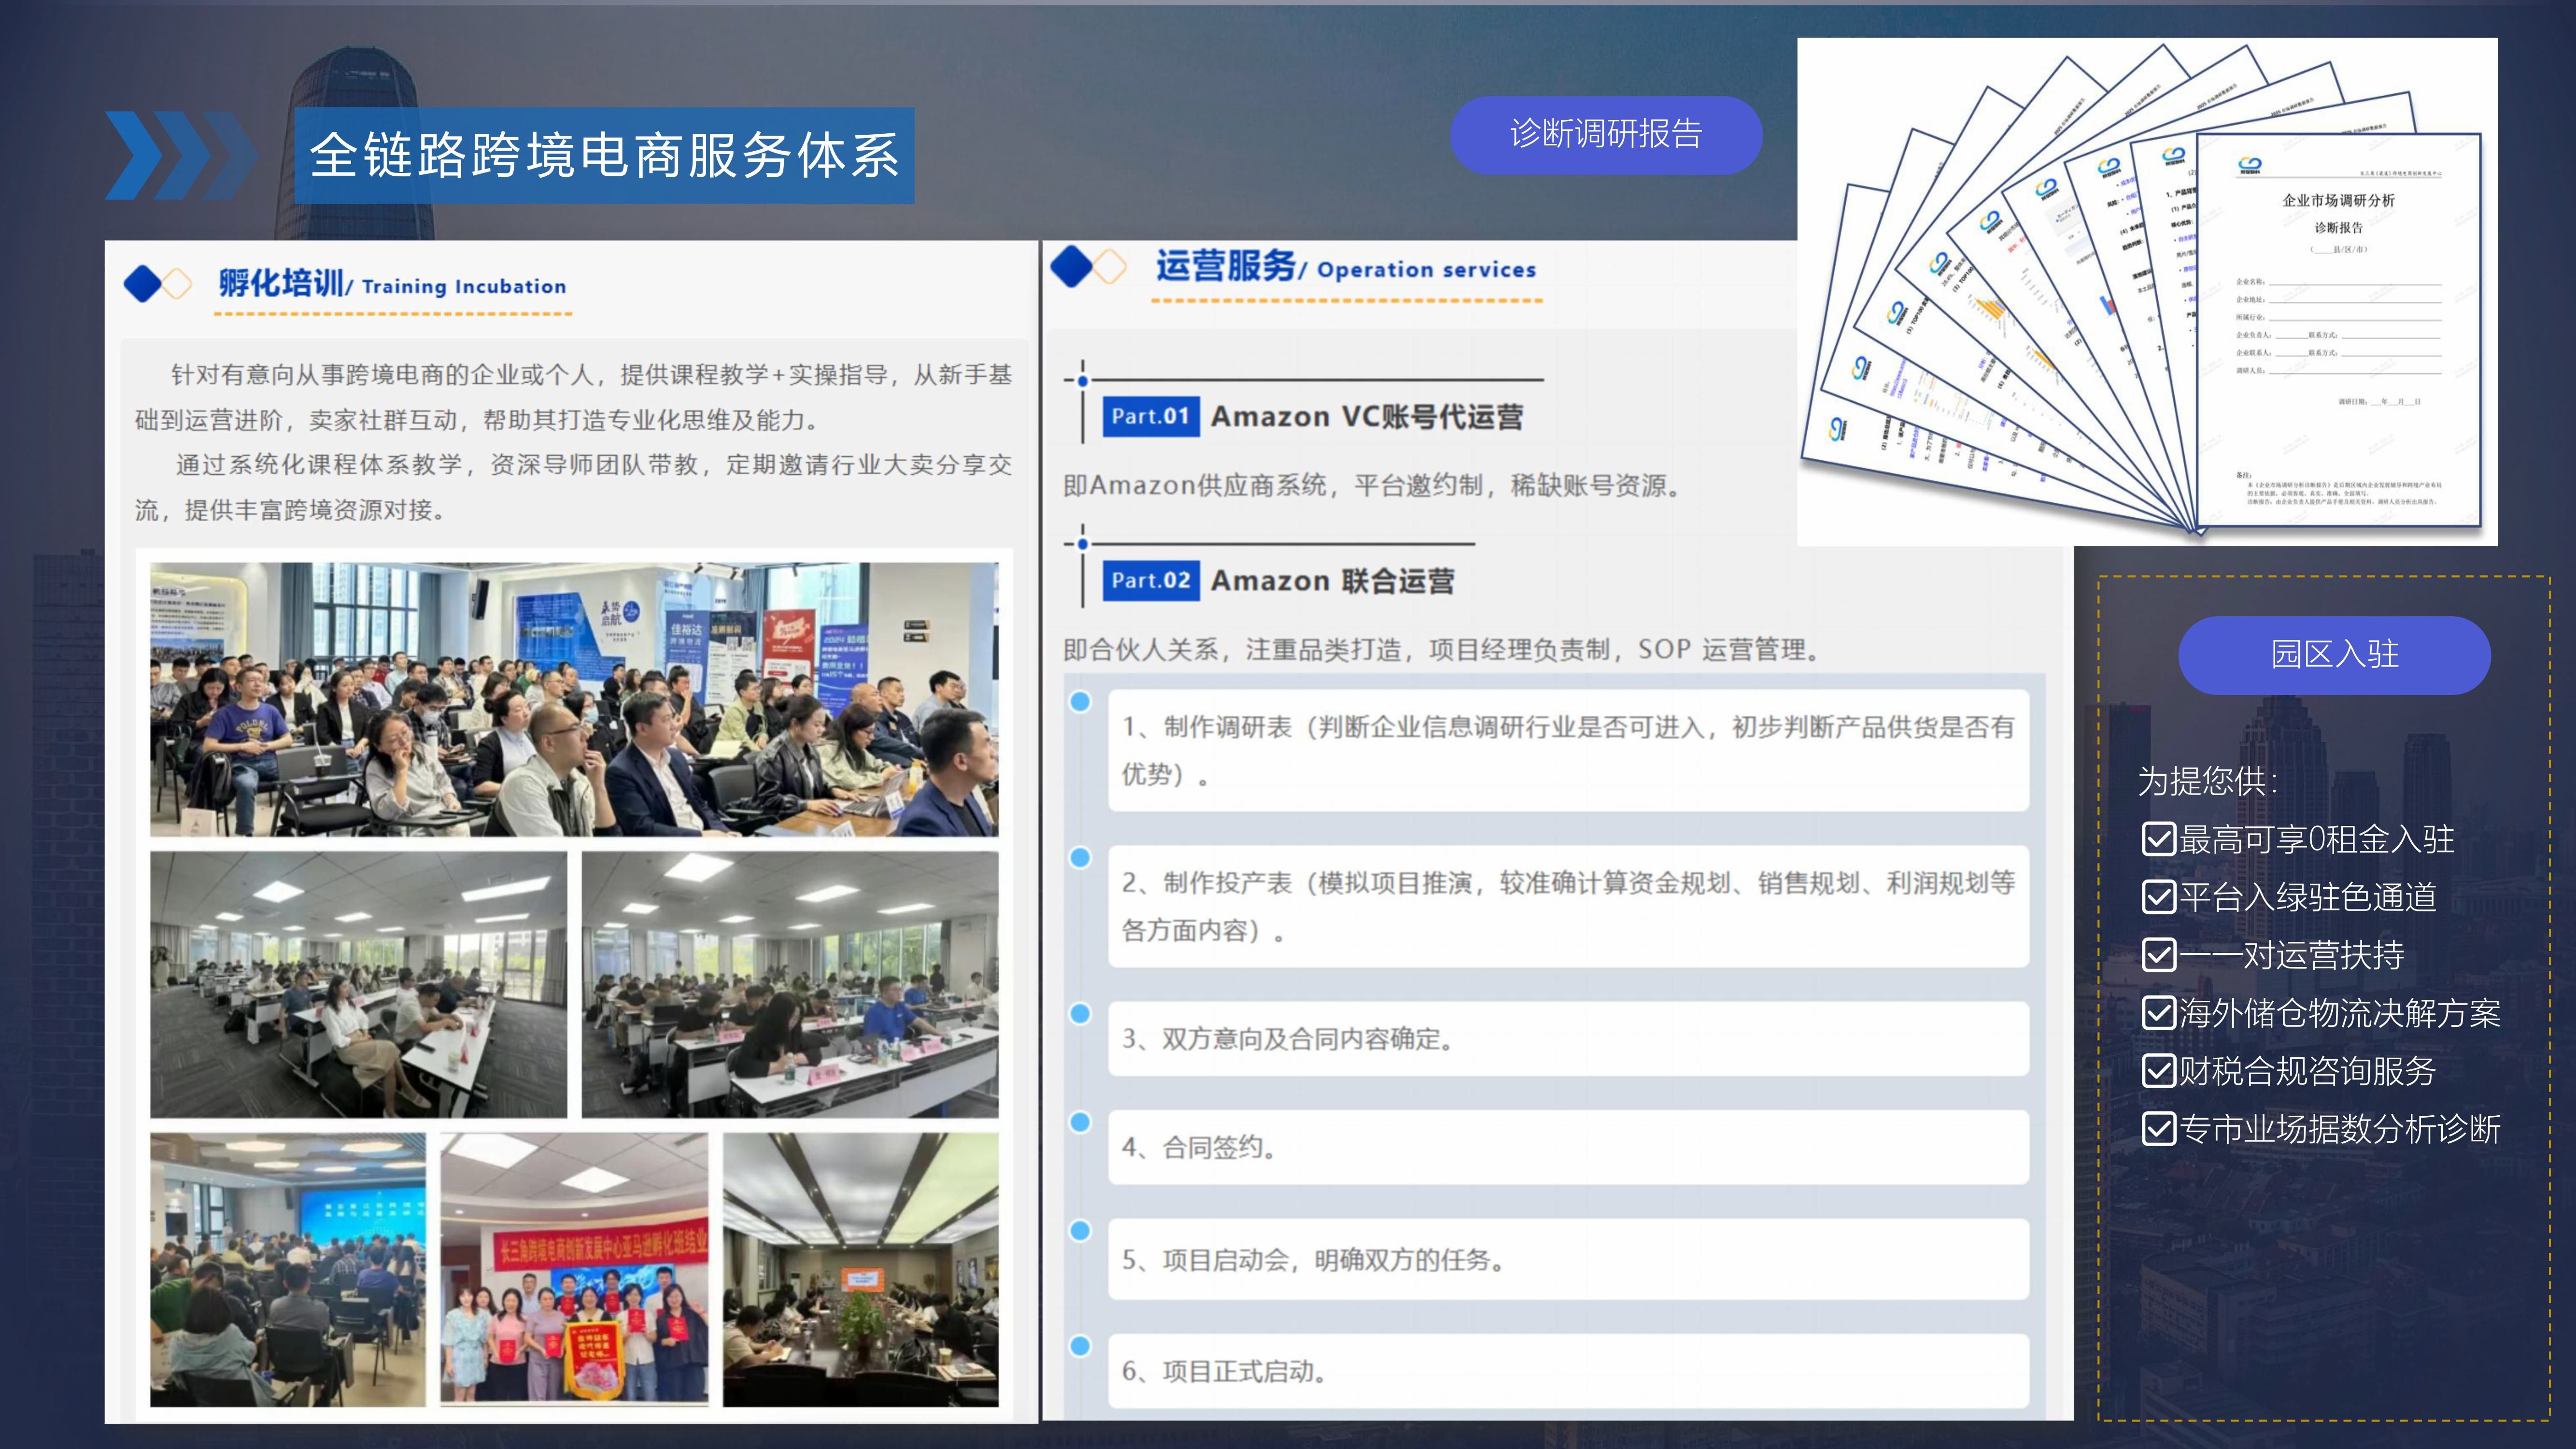Click the Part.02 label badge

pyautogui.click(x=1150, y=581)
